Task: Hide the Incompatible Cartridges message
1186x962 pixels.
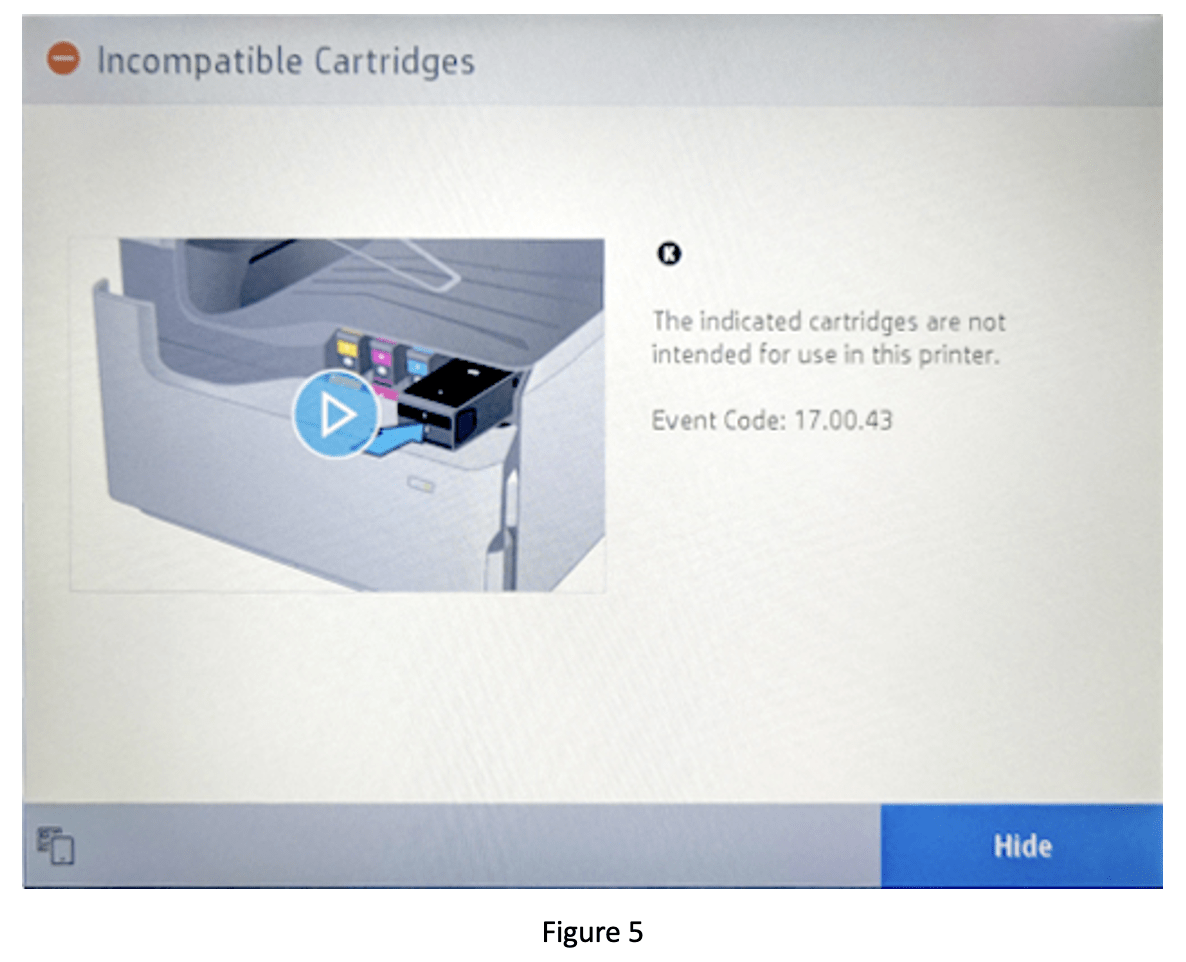Action: coord(1022,846)
